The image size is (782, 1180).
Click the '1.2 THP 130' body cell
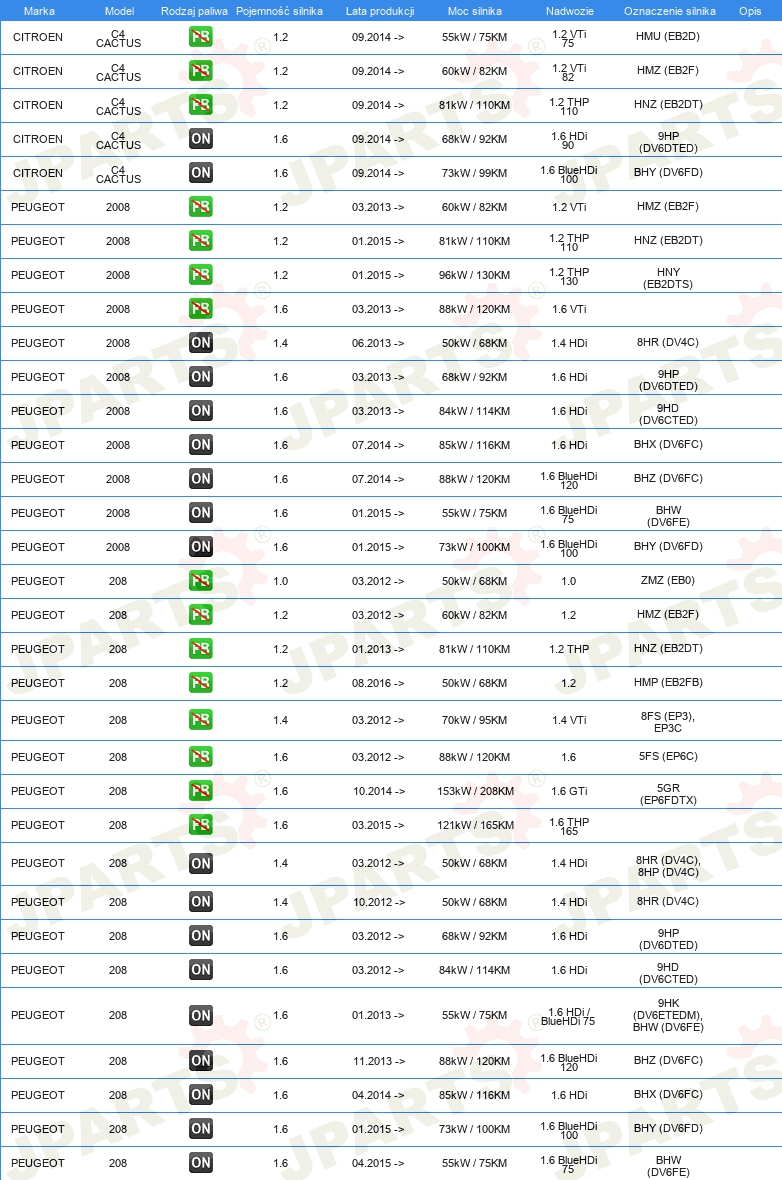(x=569, y=276)
